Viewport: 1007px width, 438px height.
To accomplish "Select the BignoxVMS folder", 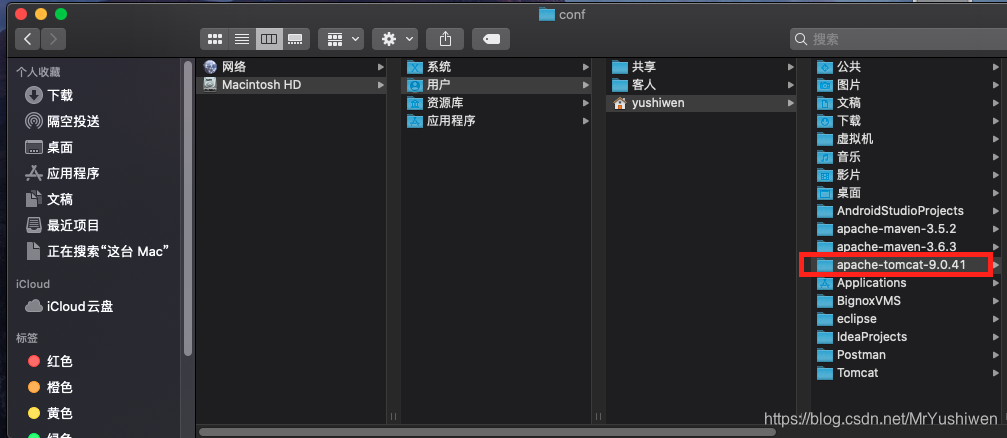I will (x=907, y=301).
